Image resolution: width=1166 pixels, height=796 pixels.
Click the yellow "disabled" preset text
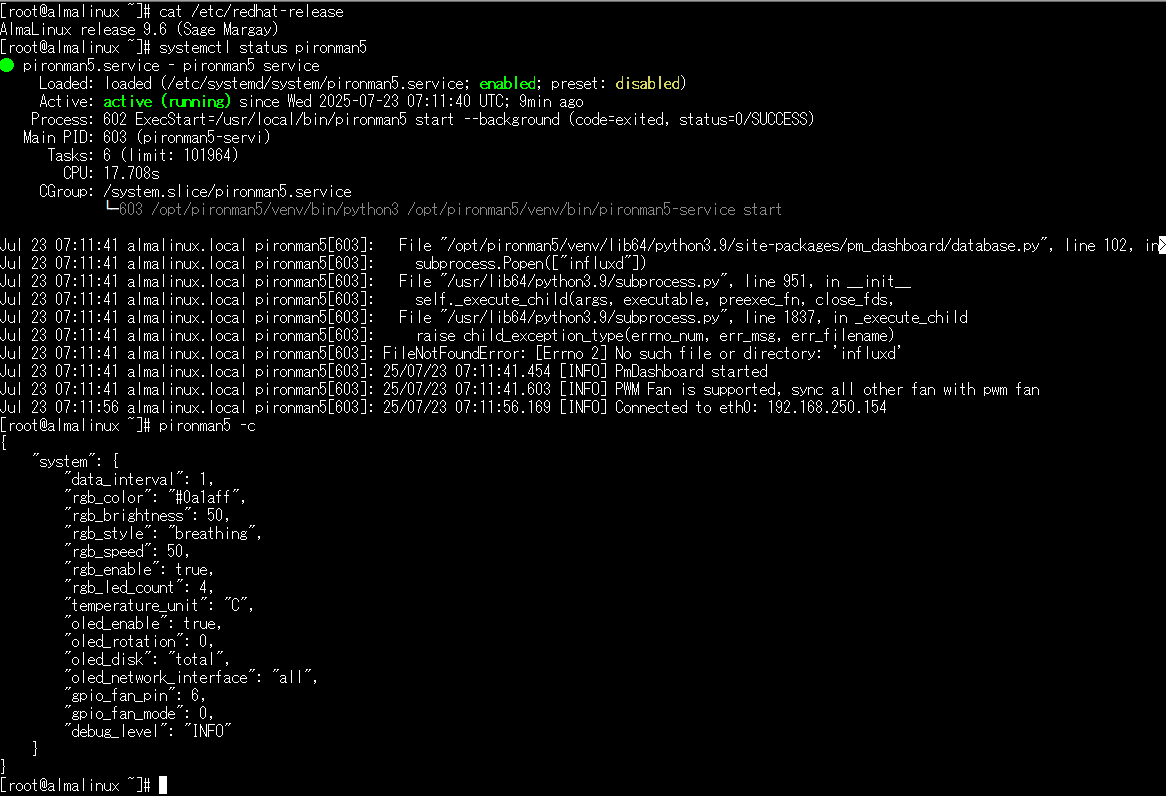click(x=648, y=83)
